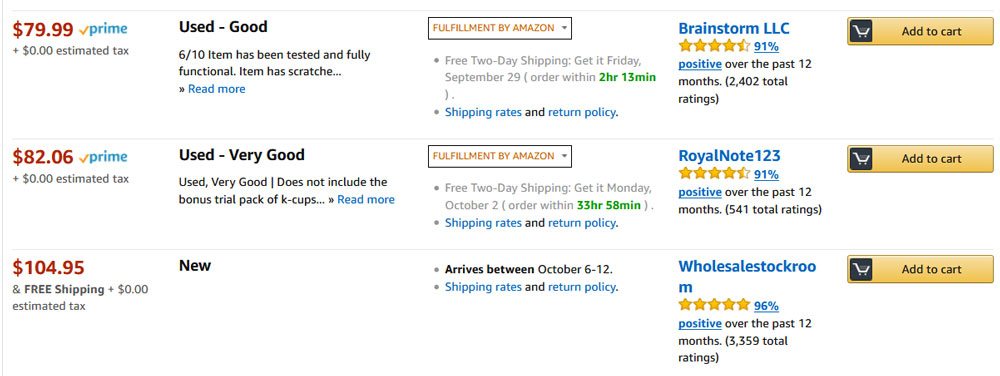Viewport: 1000px width, 376px height.
Task: Click star rating under RoyalNote123
Action: click(714, 173)
